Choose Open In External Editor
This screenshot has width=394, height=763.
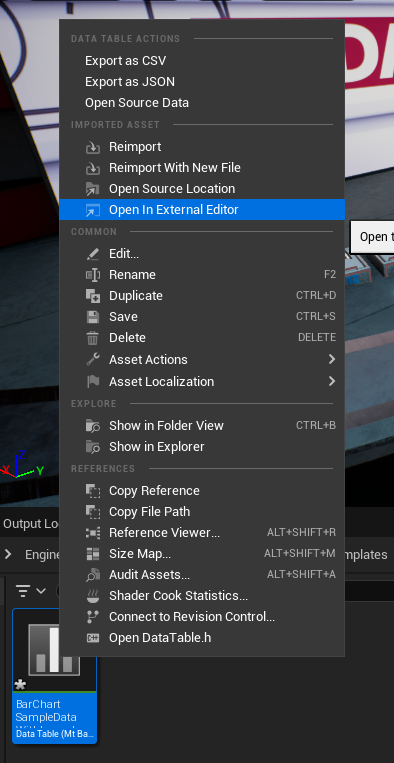pyautogui.click(x=202, y=210)
